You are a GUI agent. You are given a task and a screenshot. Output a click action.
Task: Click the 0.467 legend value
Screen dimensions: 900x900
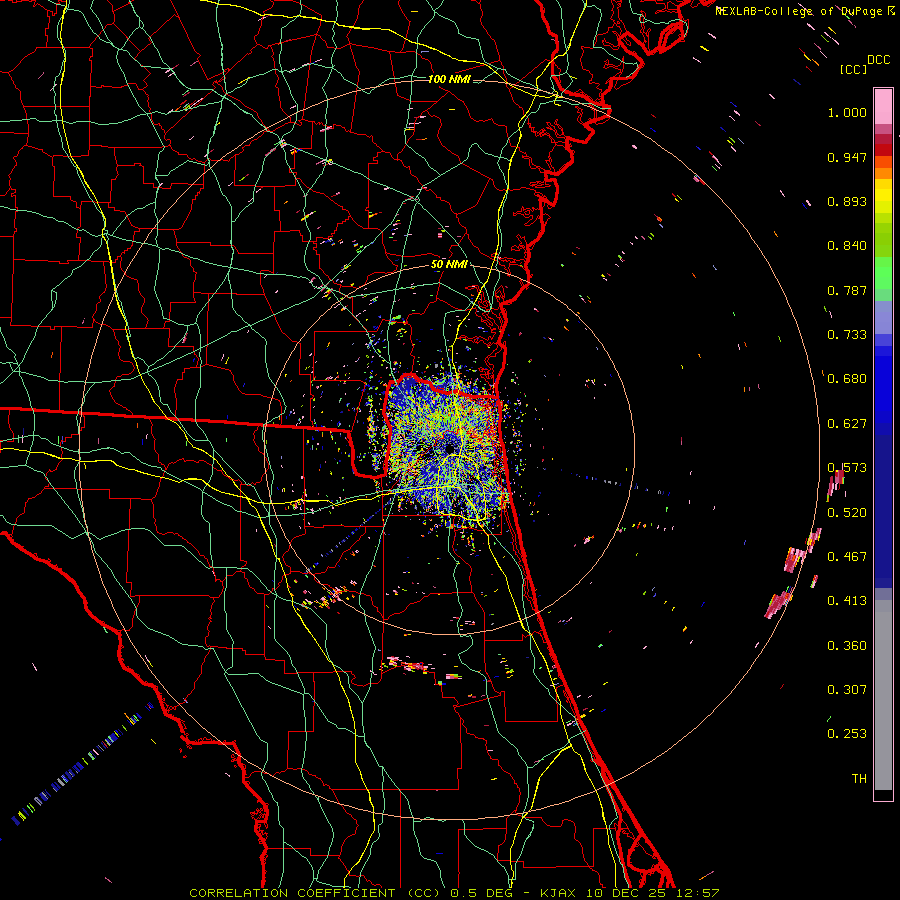(x=847, y=557)
